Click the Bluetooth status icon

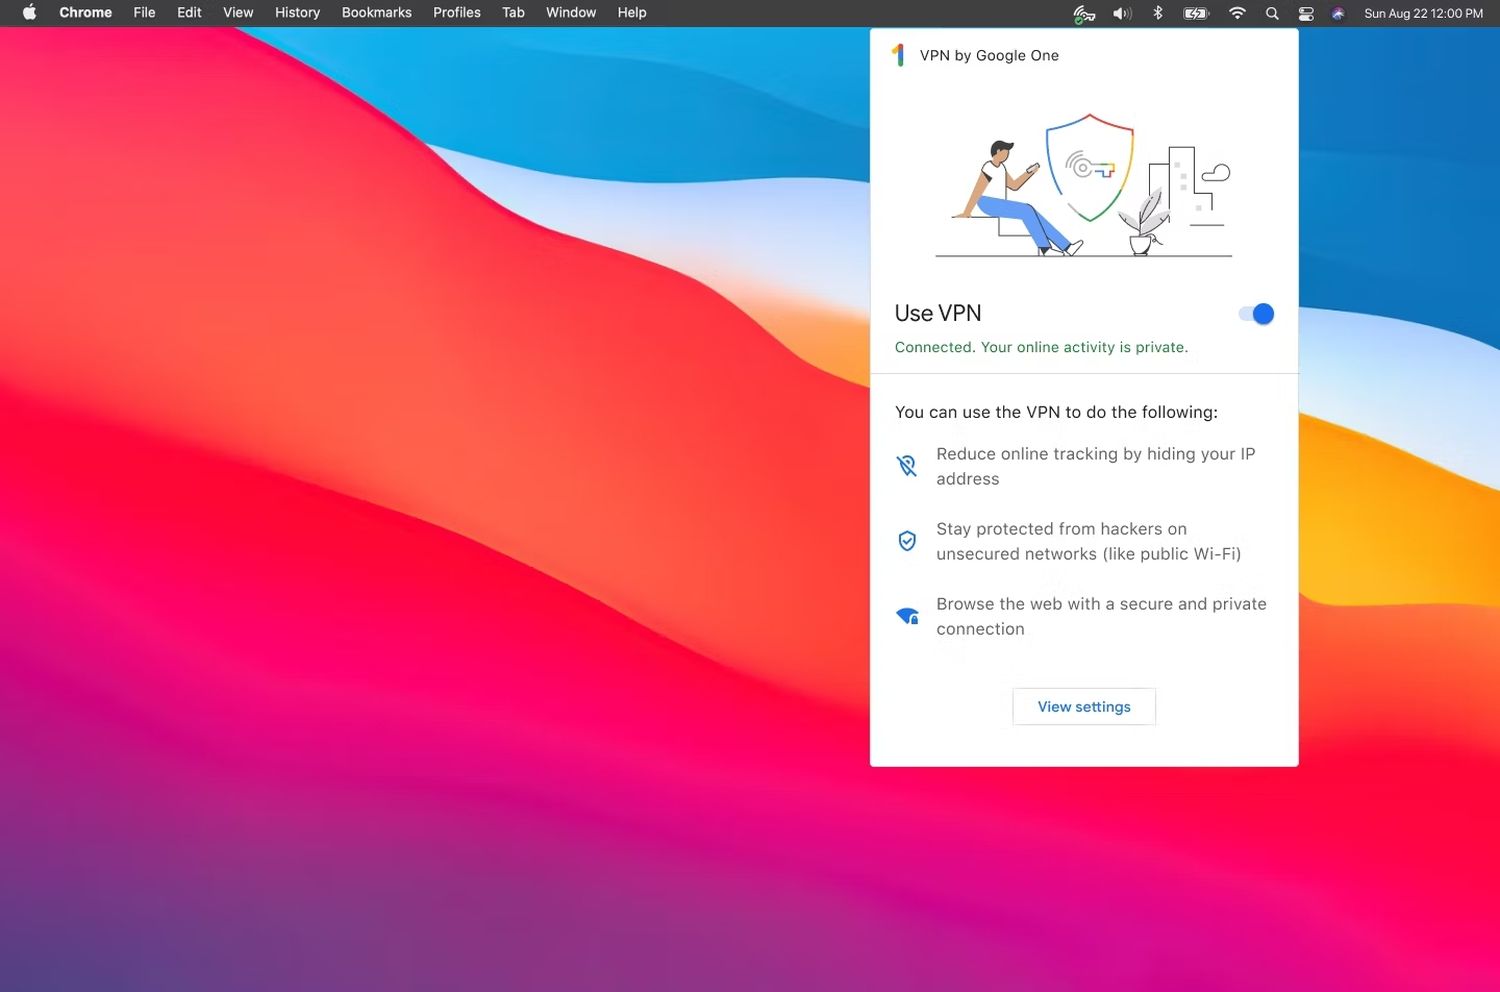click(x=1158, y=14)
